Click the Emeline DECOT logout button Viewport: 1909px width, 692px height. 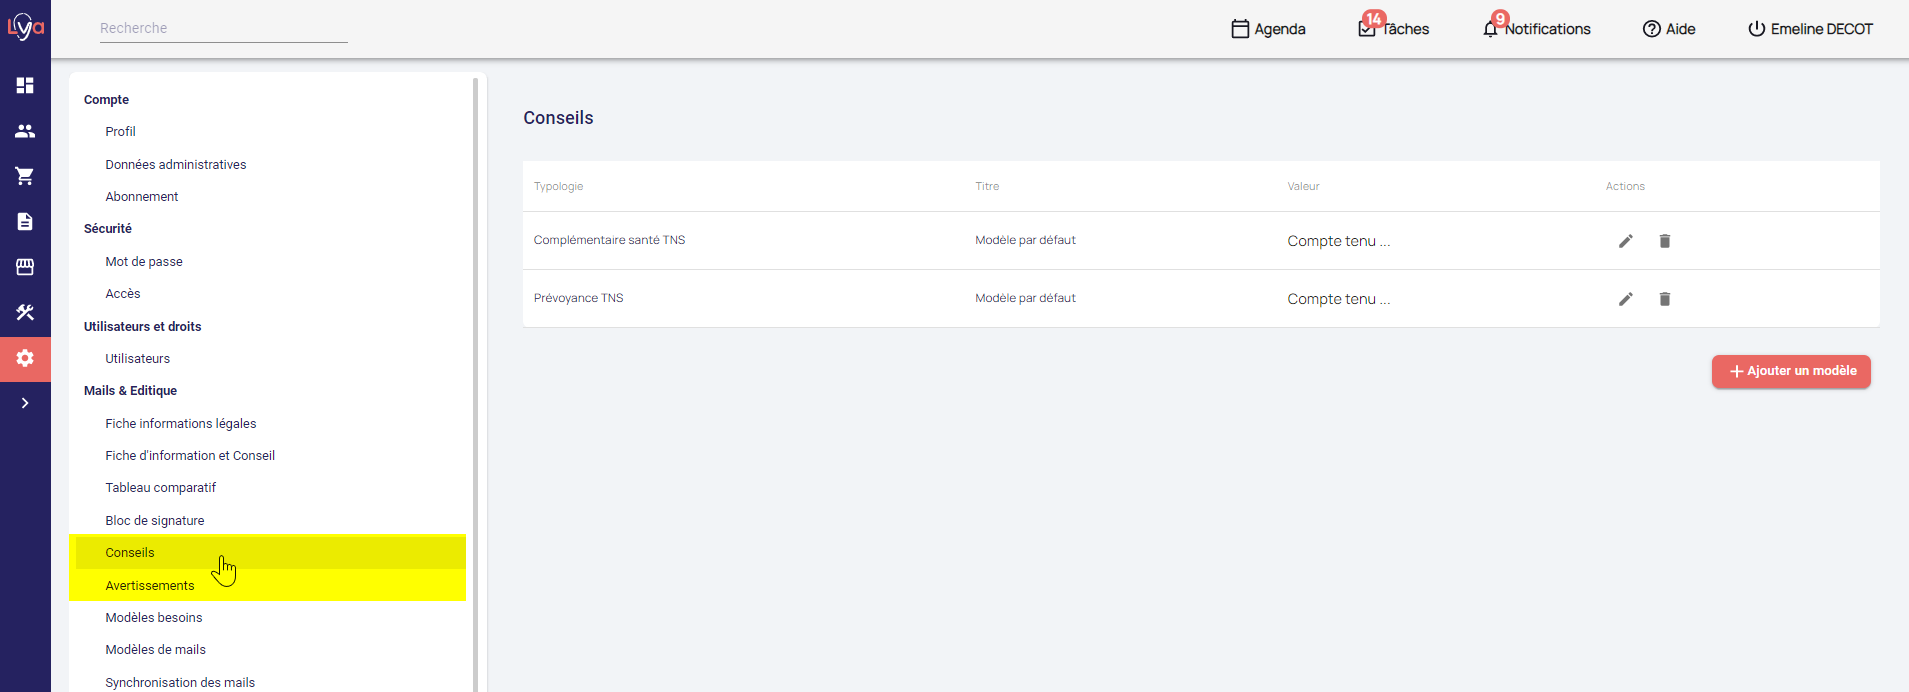point(1810,29)
